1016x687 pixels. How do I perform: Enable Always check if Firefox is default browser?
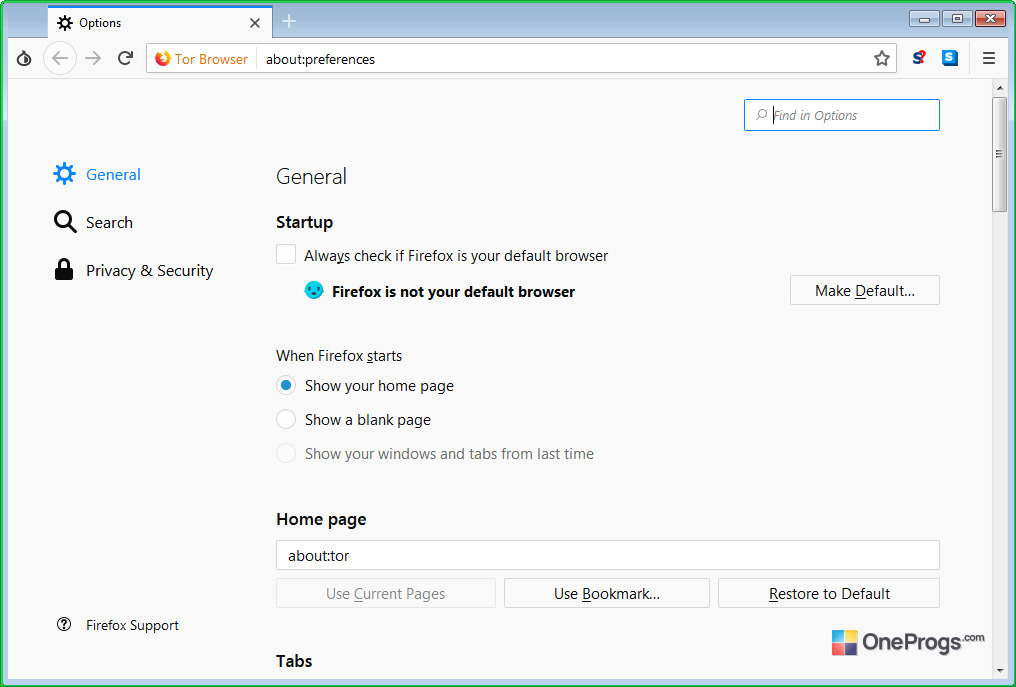coord(286,255)
